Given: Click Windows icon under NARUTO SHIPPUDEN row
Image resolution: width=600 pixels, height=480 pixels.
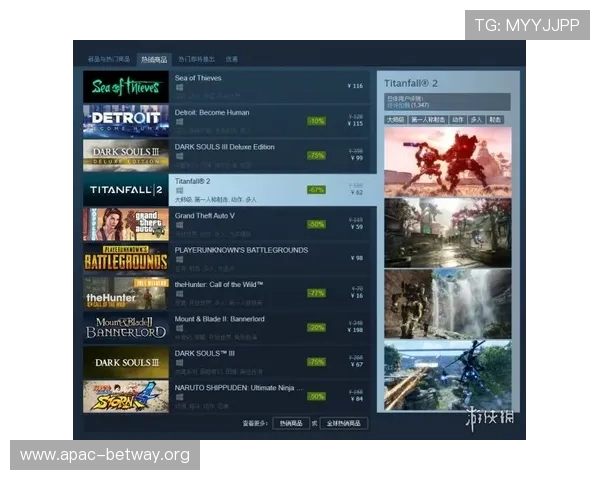Looking at the screenshot, I should tap(179, 397).
